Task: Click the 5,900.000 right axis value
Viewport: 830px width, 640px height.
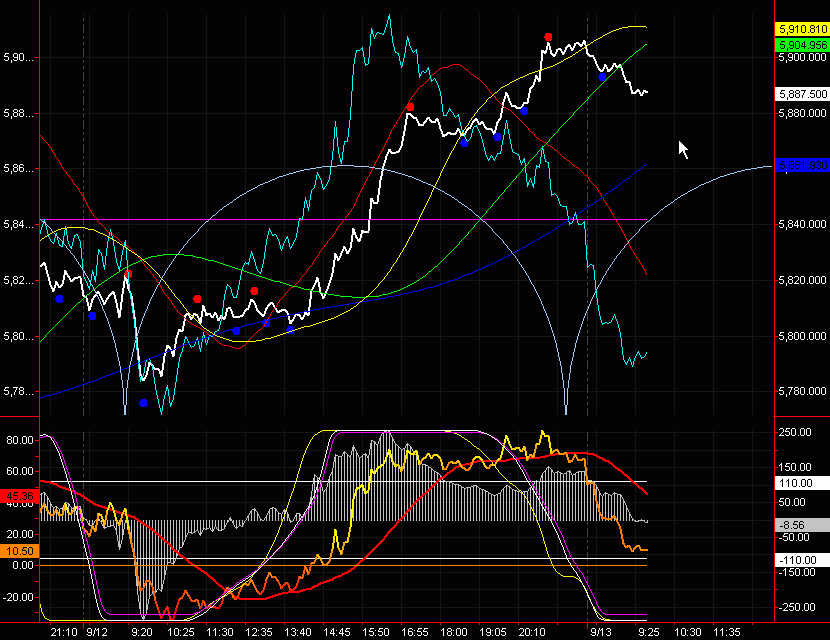Action: tap(802, 57)
